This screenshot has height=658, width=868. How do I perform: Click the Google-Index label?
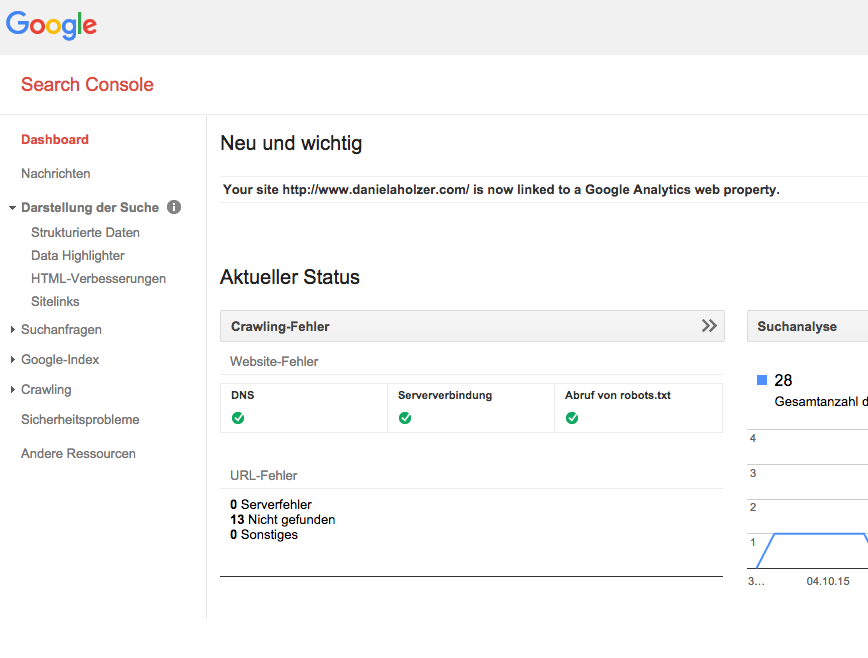(x=60, y=360)
